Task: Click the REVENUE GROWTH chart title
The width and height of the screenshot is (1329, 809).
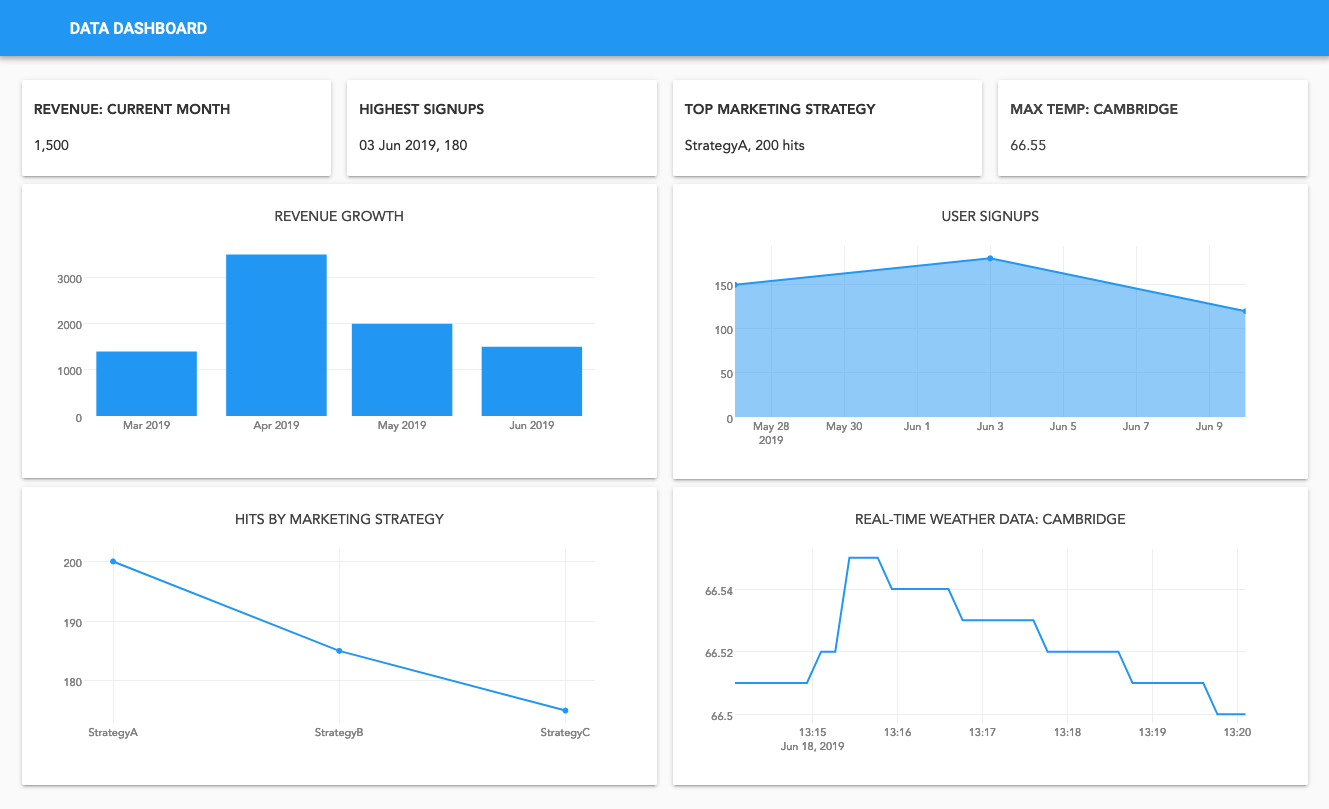Action: pyautogui.click(x=338, y=216)
